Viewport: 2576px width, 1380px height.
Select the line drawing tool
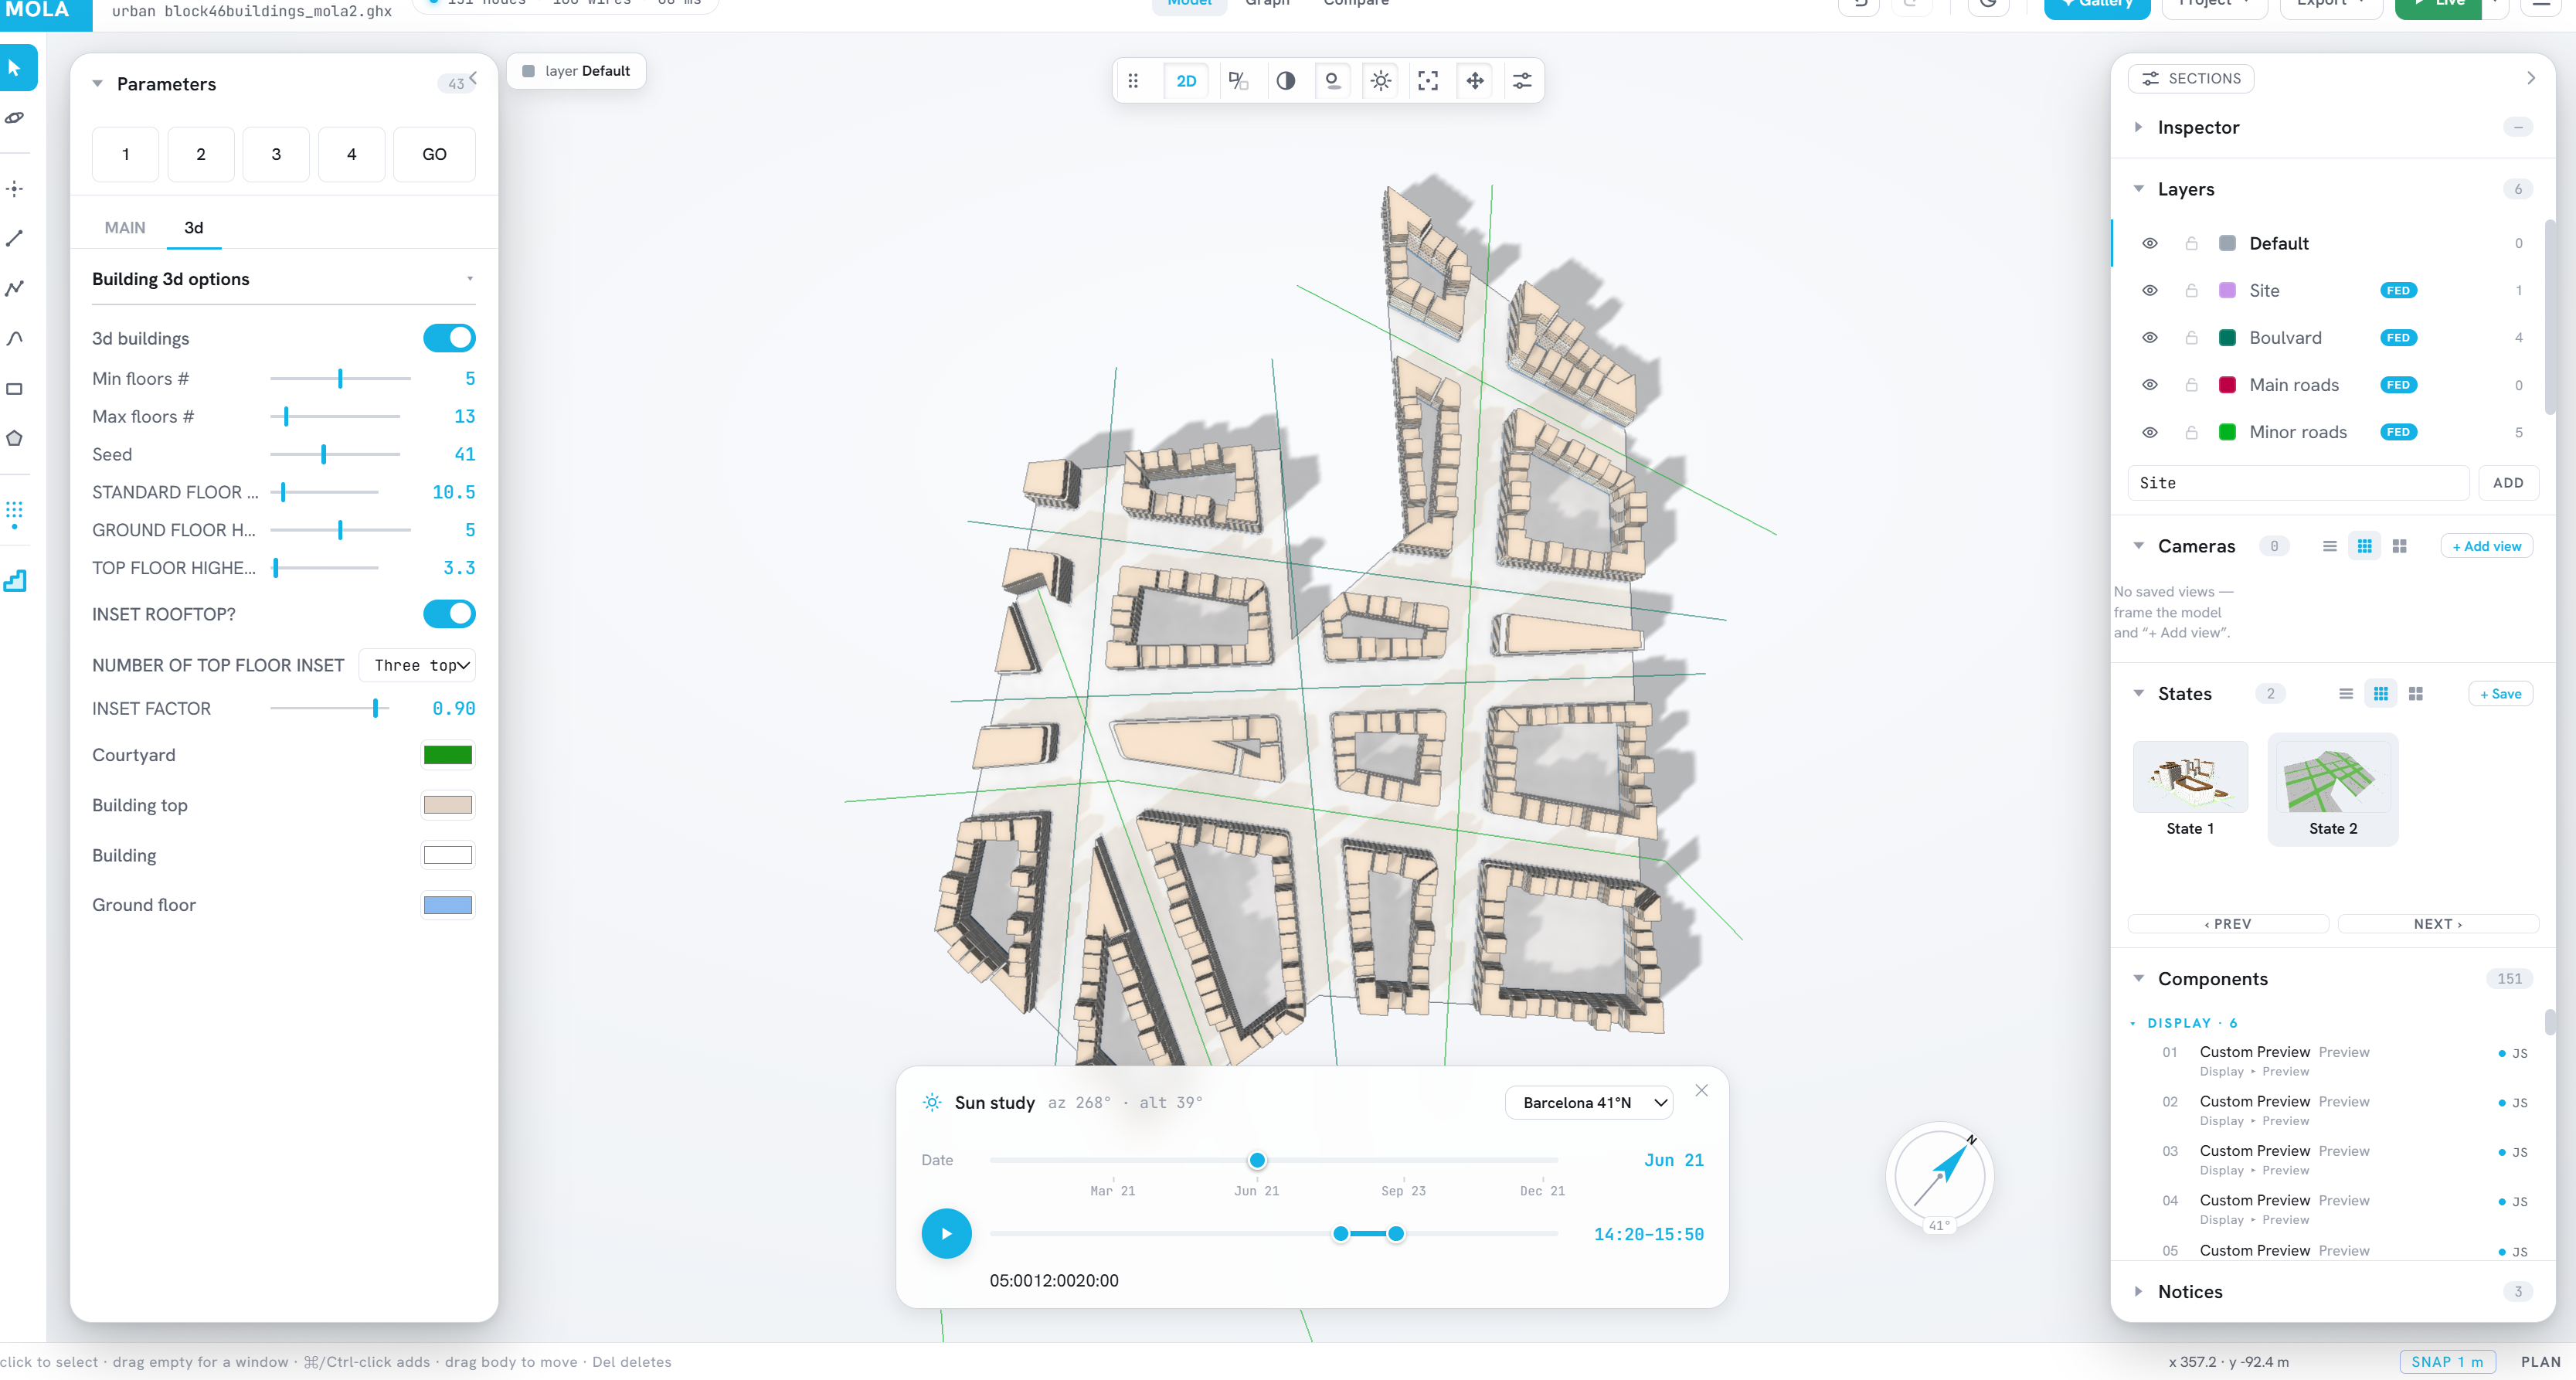click(15, 238)
